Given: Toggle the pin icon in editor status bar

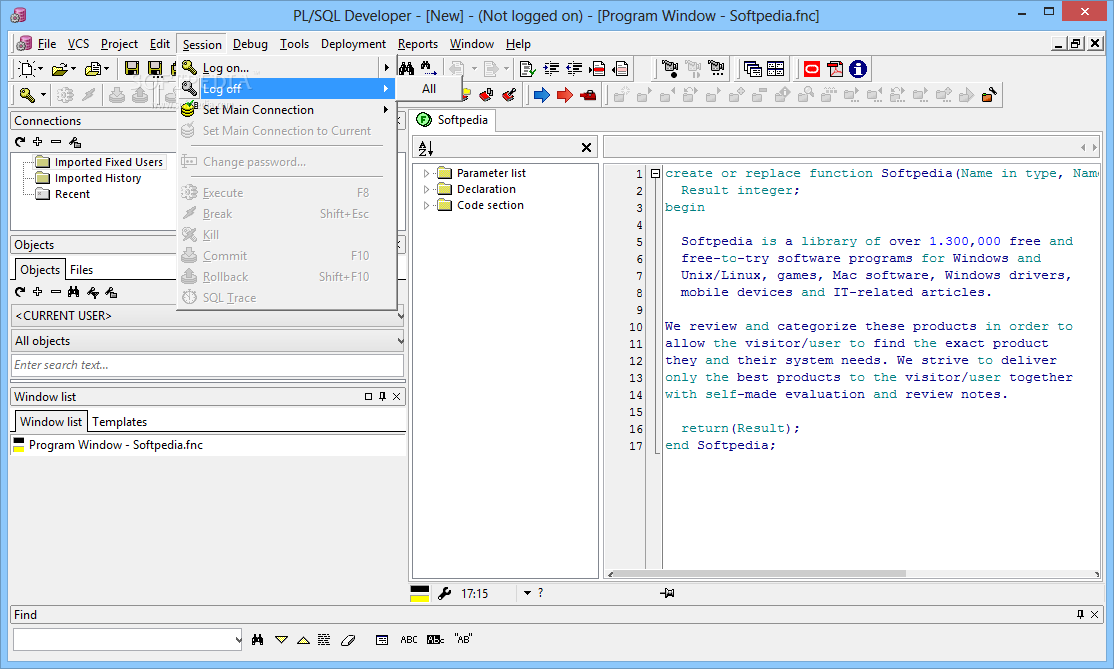Looking at the screenshot, I should (x=667, y=593).
